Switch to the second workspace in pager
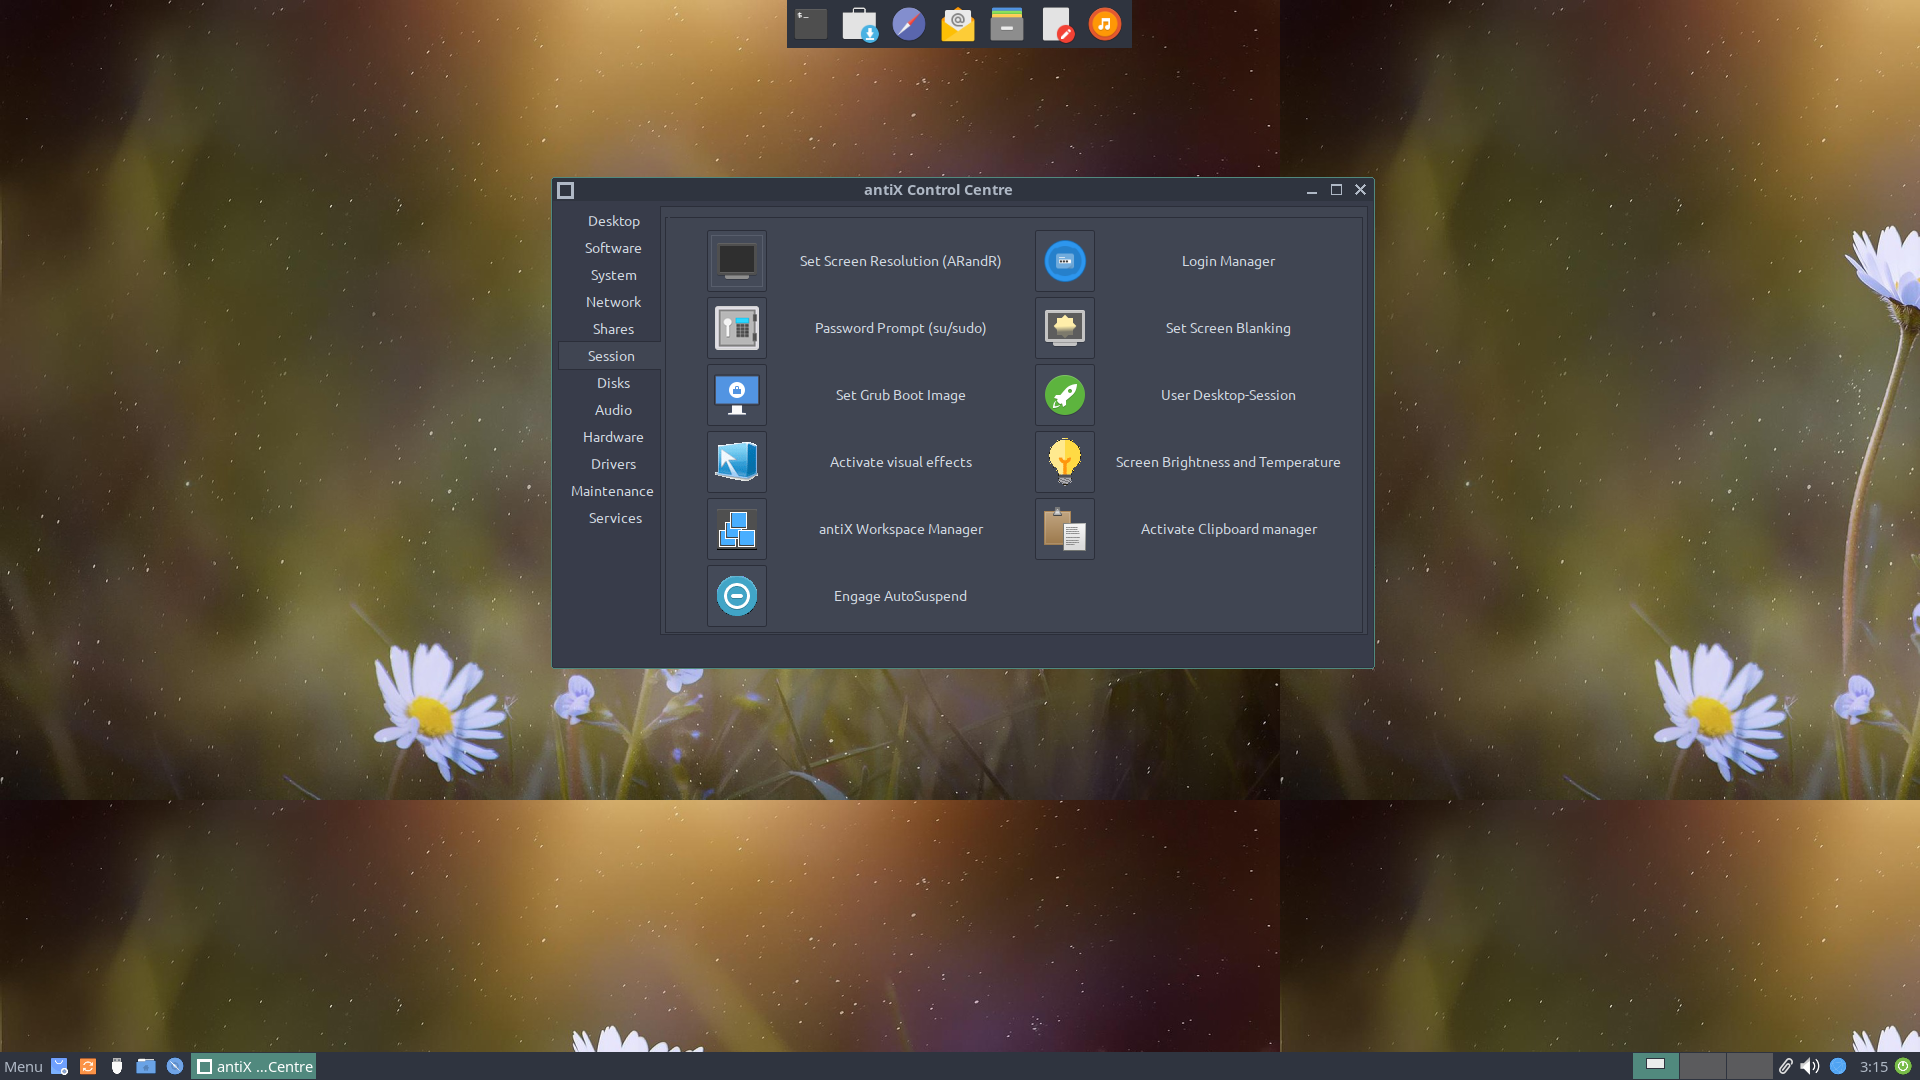 [1702, 1066]
